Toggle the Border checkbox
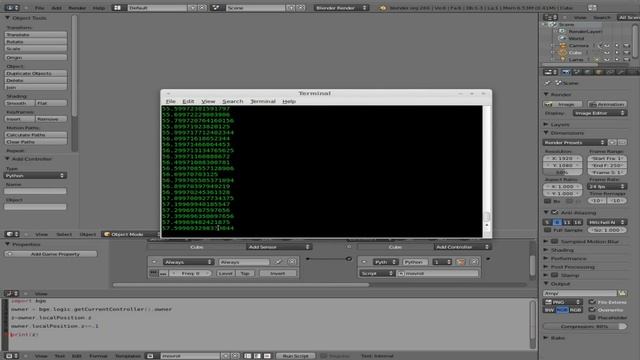Viewport: 640px width, 360px height. pos(548,201)
